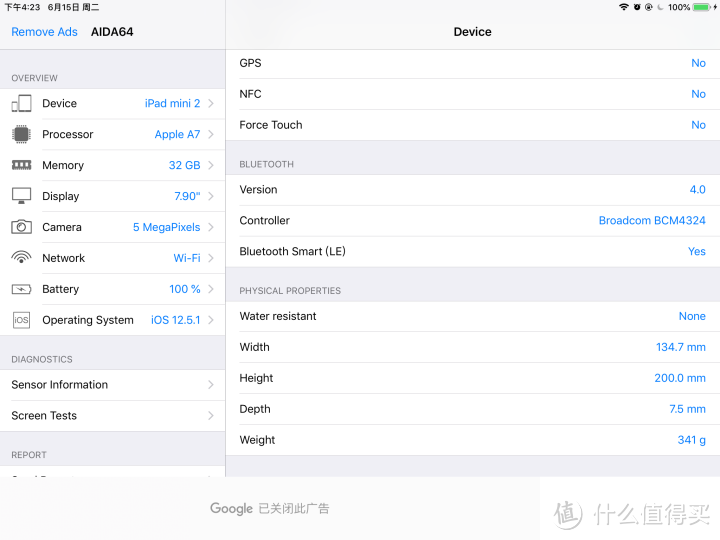Tap the GPS row

click(472, 63)
